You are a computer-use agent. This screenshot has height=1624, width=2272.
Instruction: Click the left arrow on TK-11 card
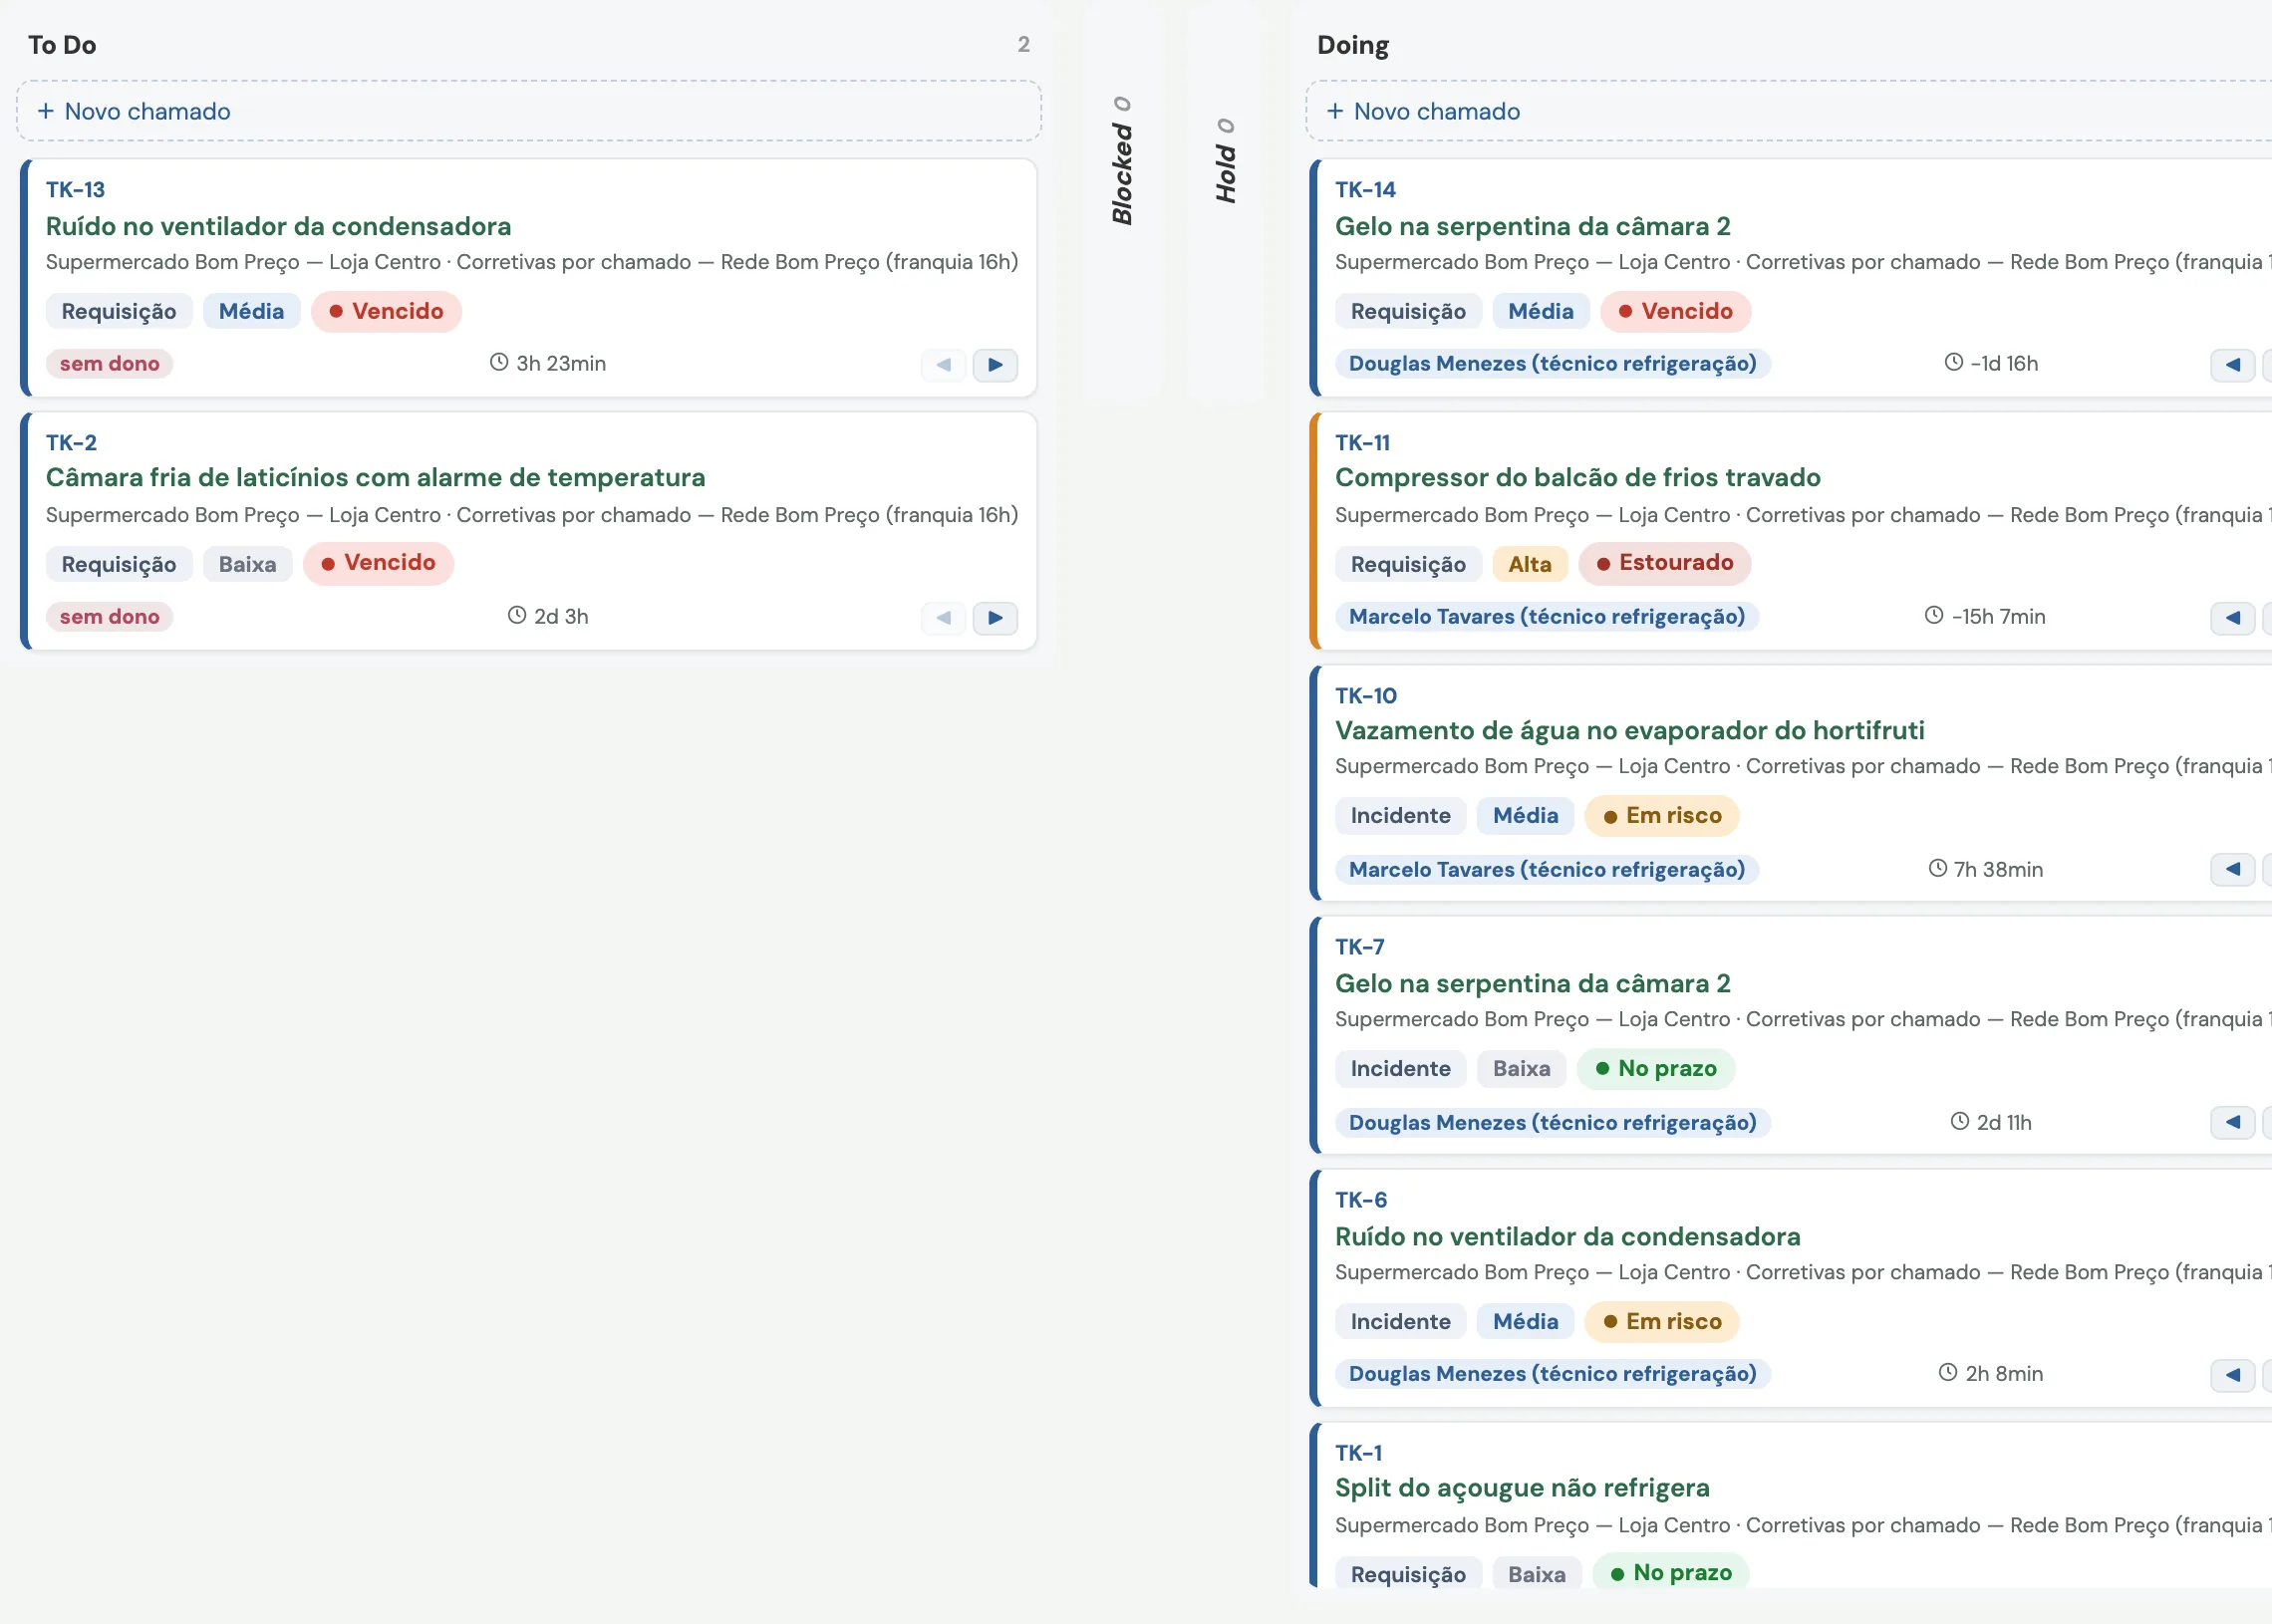2232,618
